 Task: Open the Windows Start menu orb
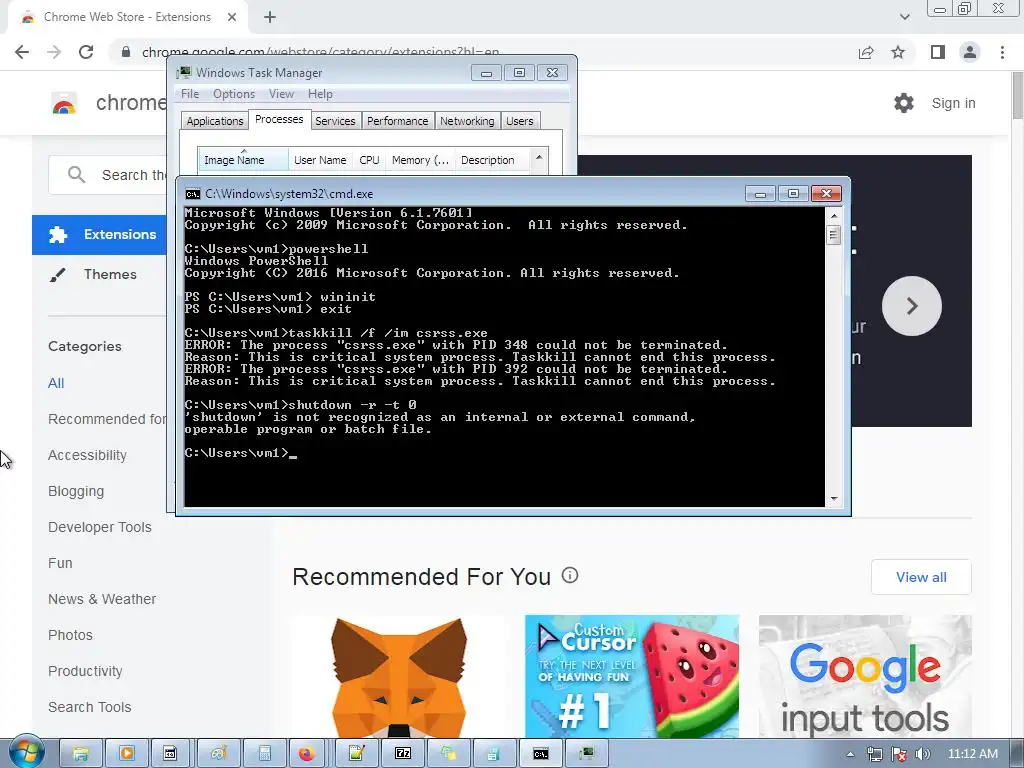point(26,752)
